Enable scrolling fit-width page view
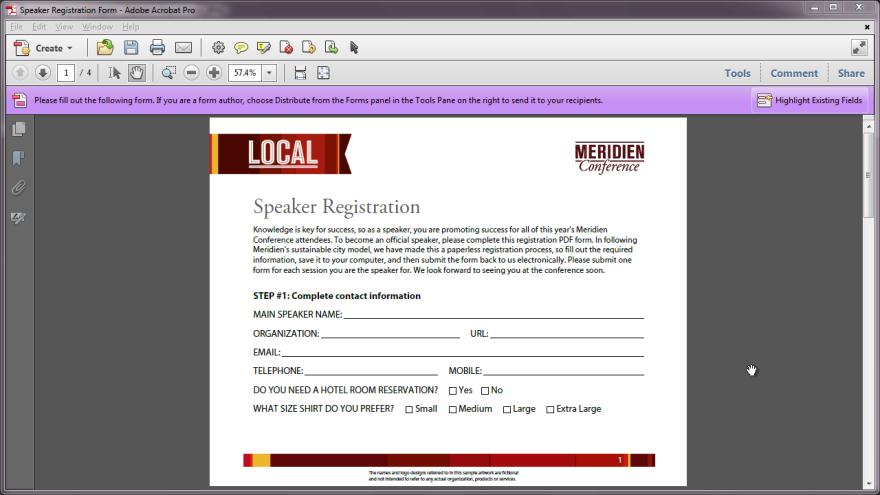Image resolution: width=880 pixels, height=495 pixels. 300,73
